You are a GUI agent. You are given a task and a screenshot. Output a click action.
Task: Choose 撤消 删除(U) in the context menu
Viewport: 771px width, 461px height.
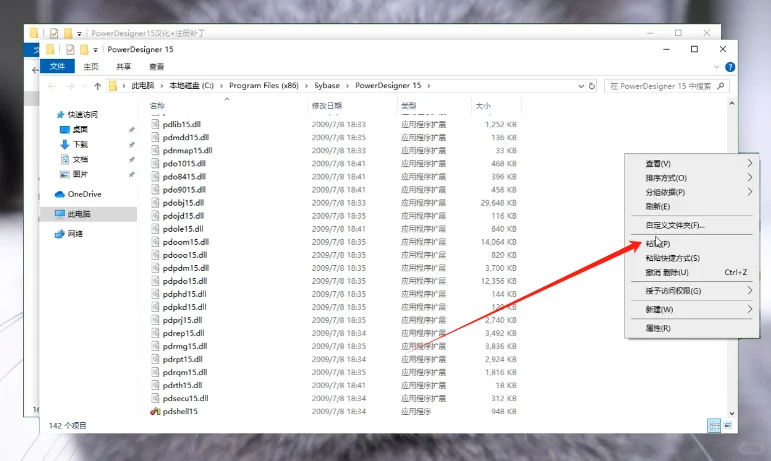coord(692,272)
